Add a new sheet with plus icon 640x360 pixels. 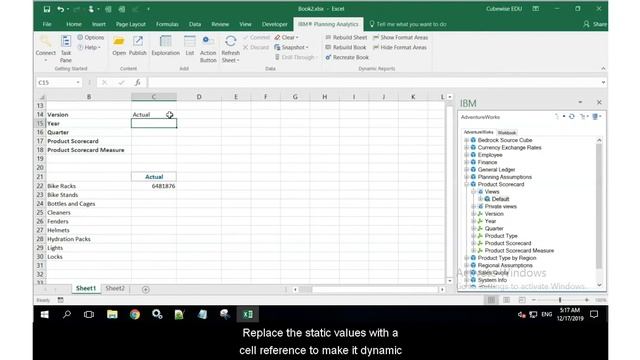(x=146, y=289)
